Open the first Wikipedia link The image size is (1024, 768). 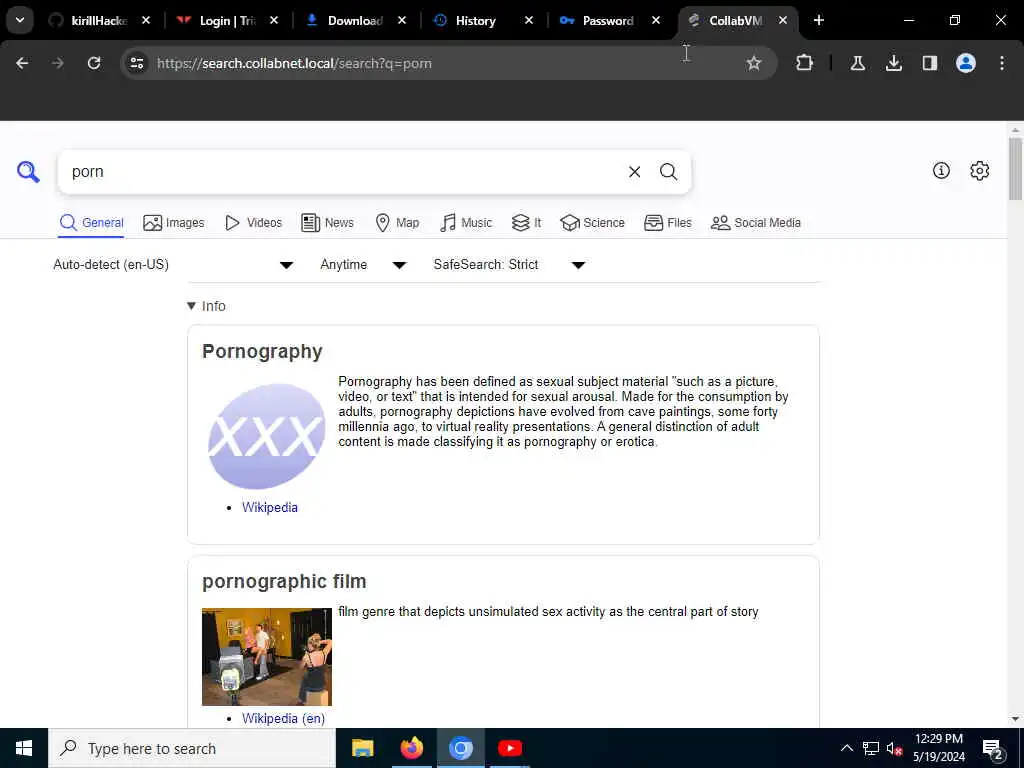tap(270, 507)
